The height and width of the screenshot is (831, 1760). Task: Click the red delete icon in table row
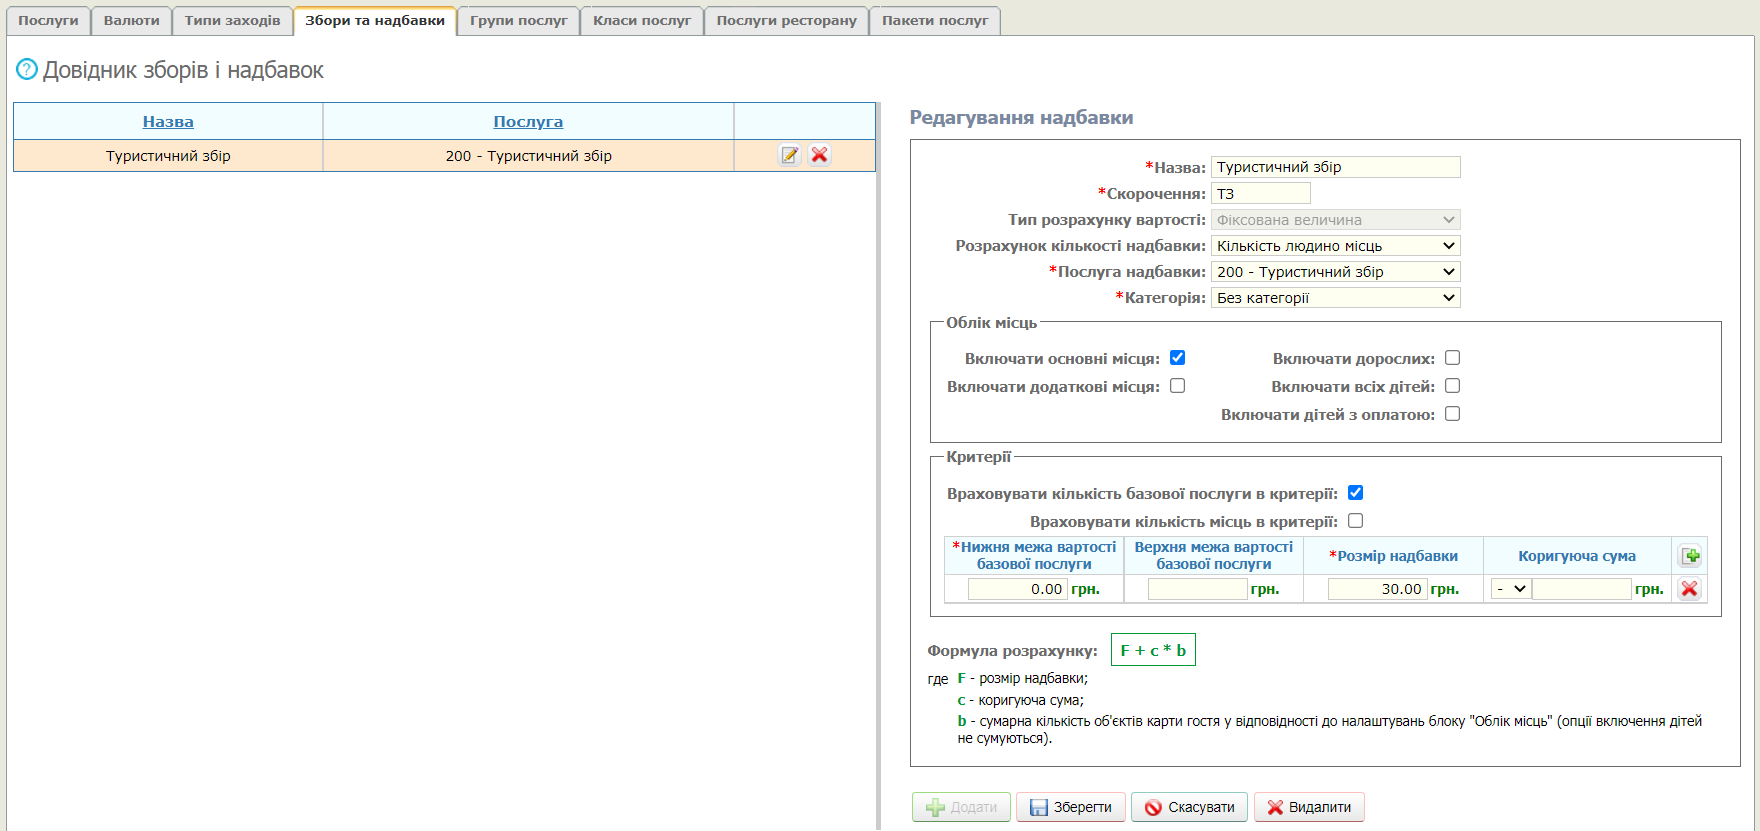[820, 155]
